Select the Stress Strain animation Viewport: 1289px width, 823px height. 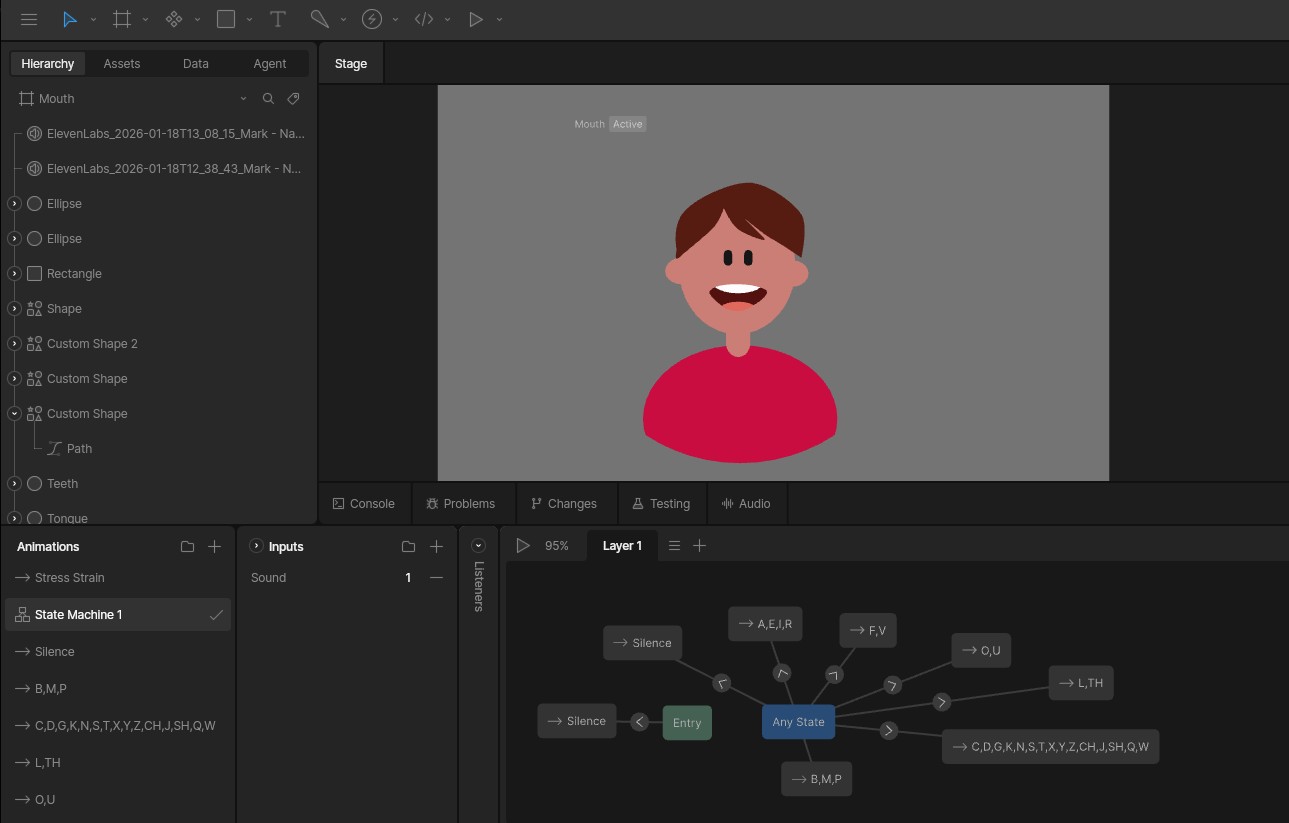coord(69,578)
